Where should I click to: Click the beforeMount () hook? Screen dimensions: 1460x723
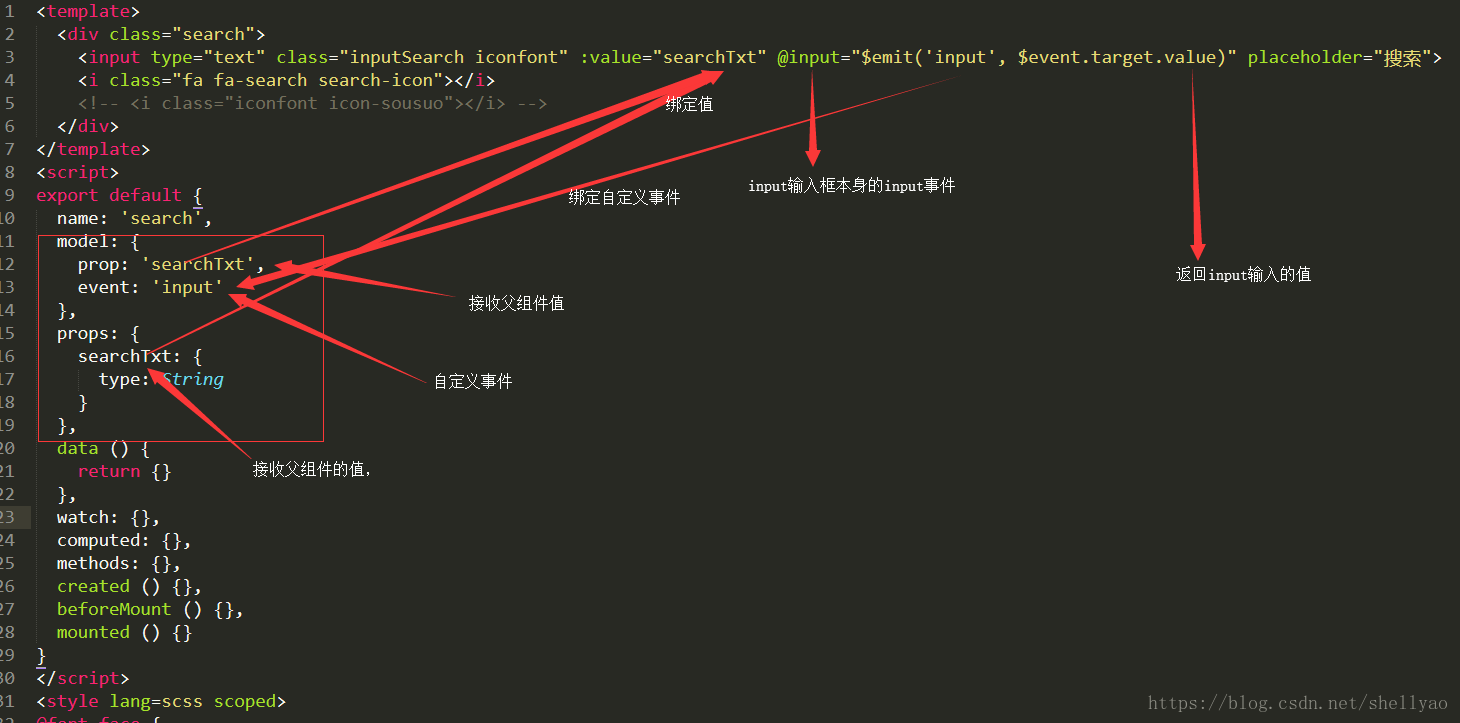(x=150, y=609)
